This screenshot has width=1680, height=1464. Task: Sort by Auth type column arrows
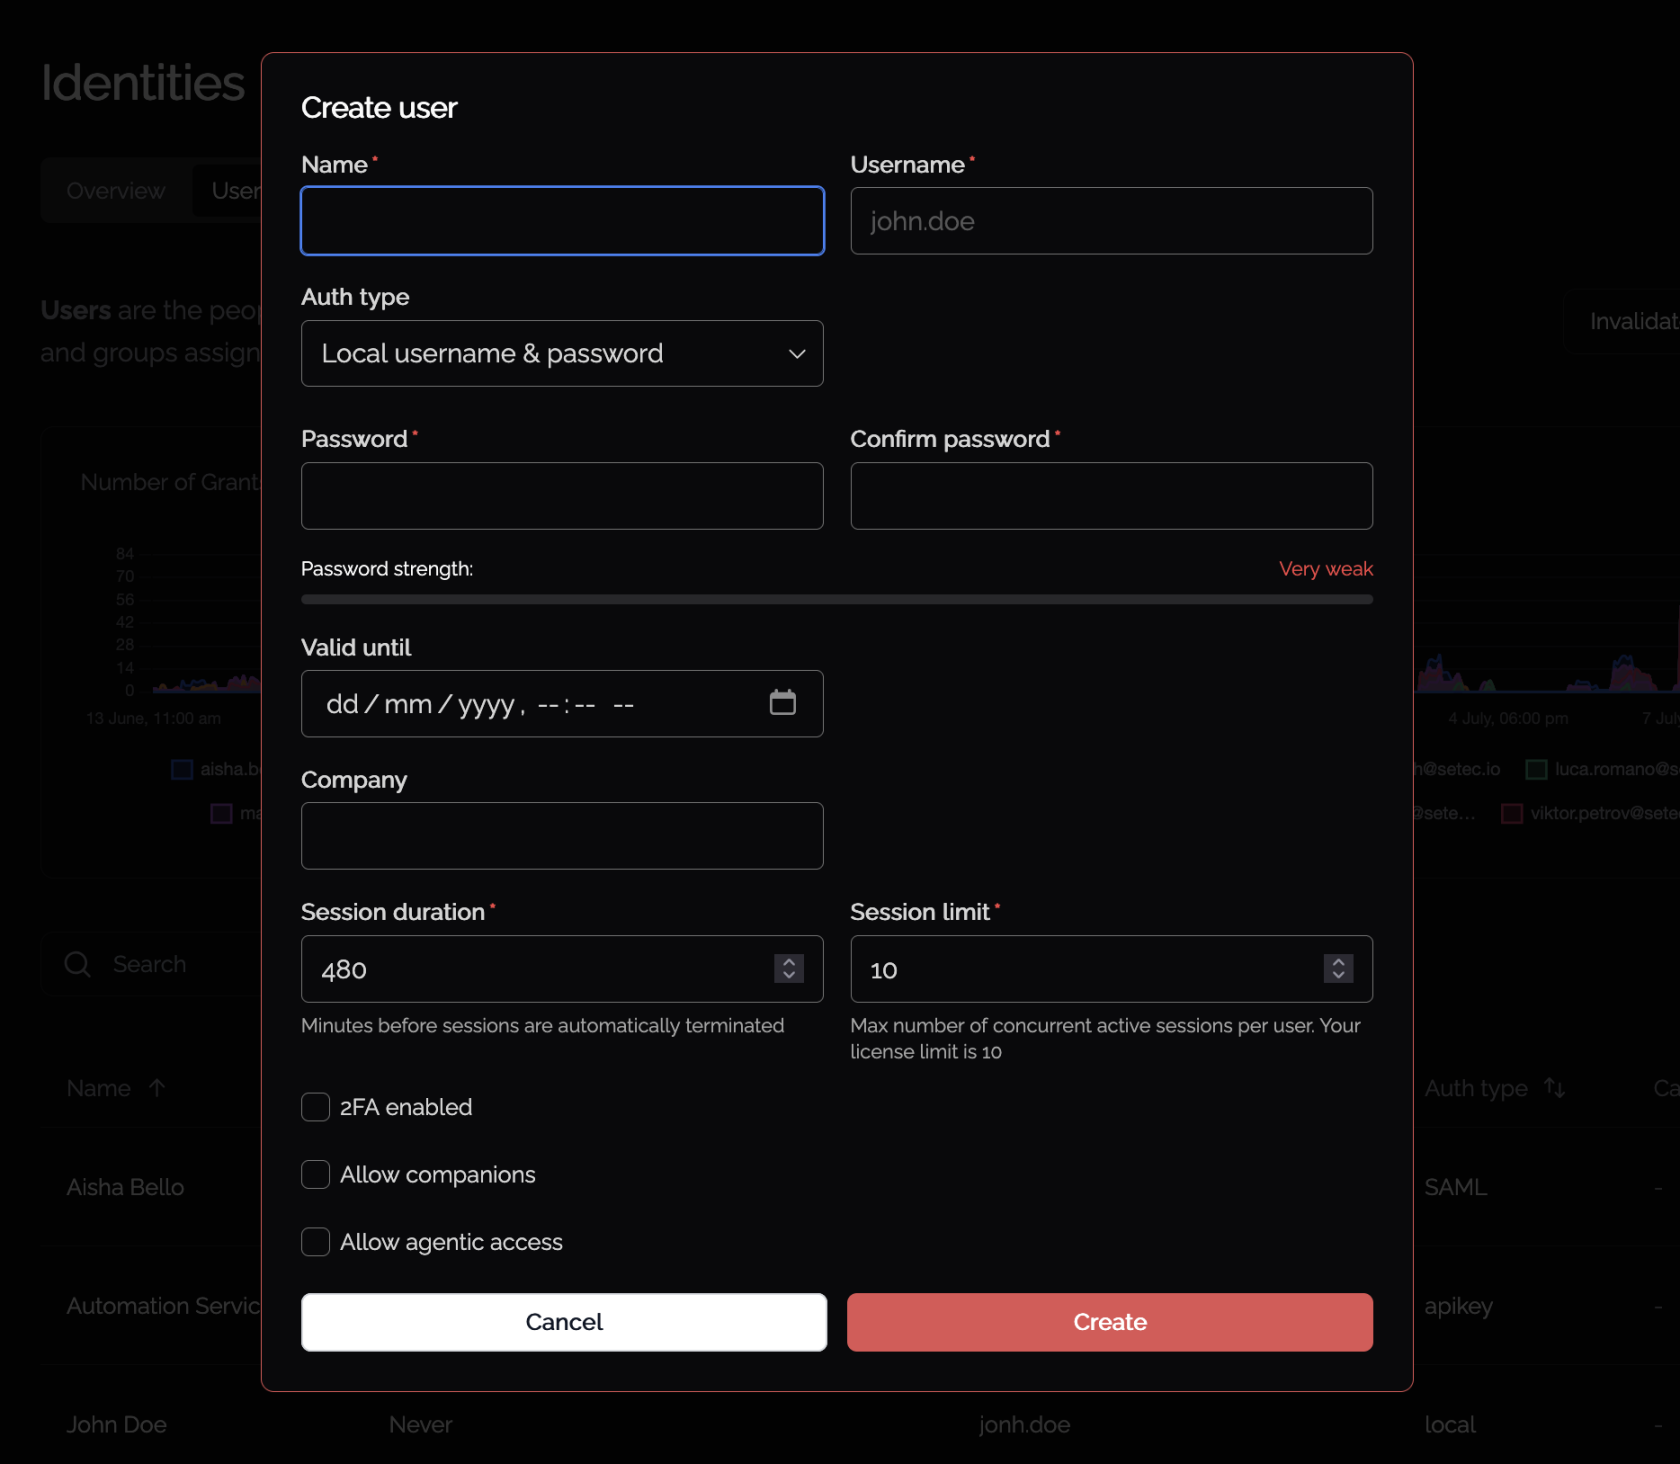(x=1554, y=1087)
